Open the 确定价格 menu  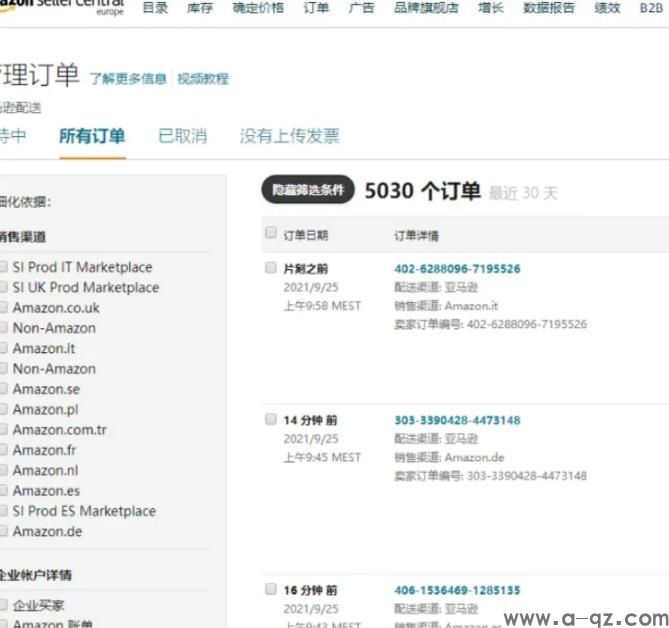(258, 8)
